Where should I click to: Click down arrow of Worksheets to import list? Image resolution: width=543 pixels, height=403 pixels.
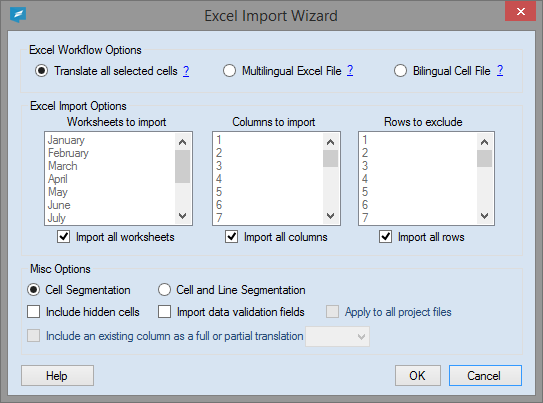click(x=183, y=216)
